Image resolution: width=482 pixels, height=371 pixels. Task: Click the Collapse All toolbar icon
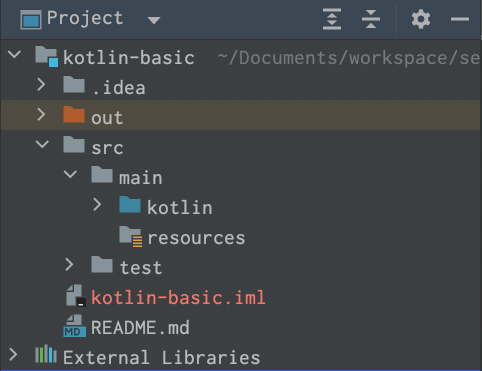tap(371, 19)
